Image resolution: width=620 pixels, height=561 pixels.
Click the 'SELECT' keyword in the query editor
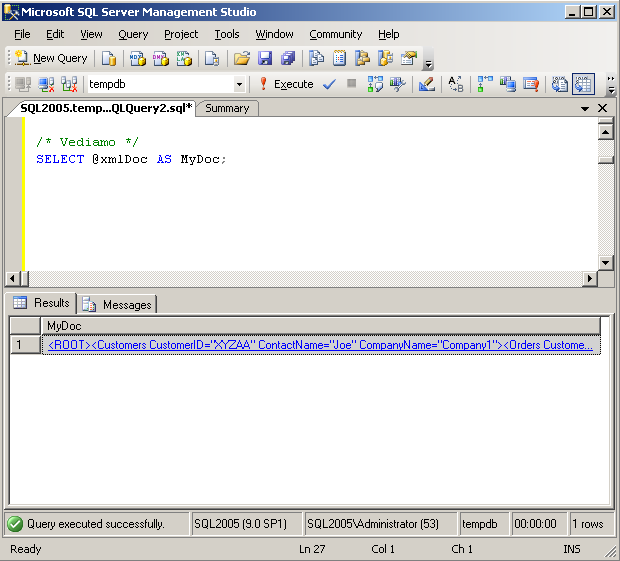[x=60, y=159]
